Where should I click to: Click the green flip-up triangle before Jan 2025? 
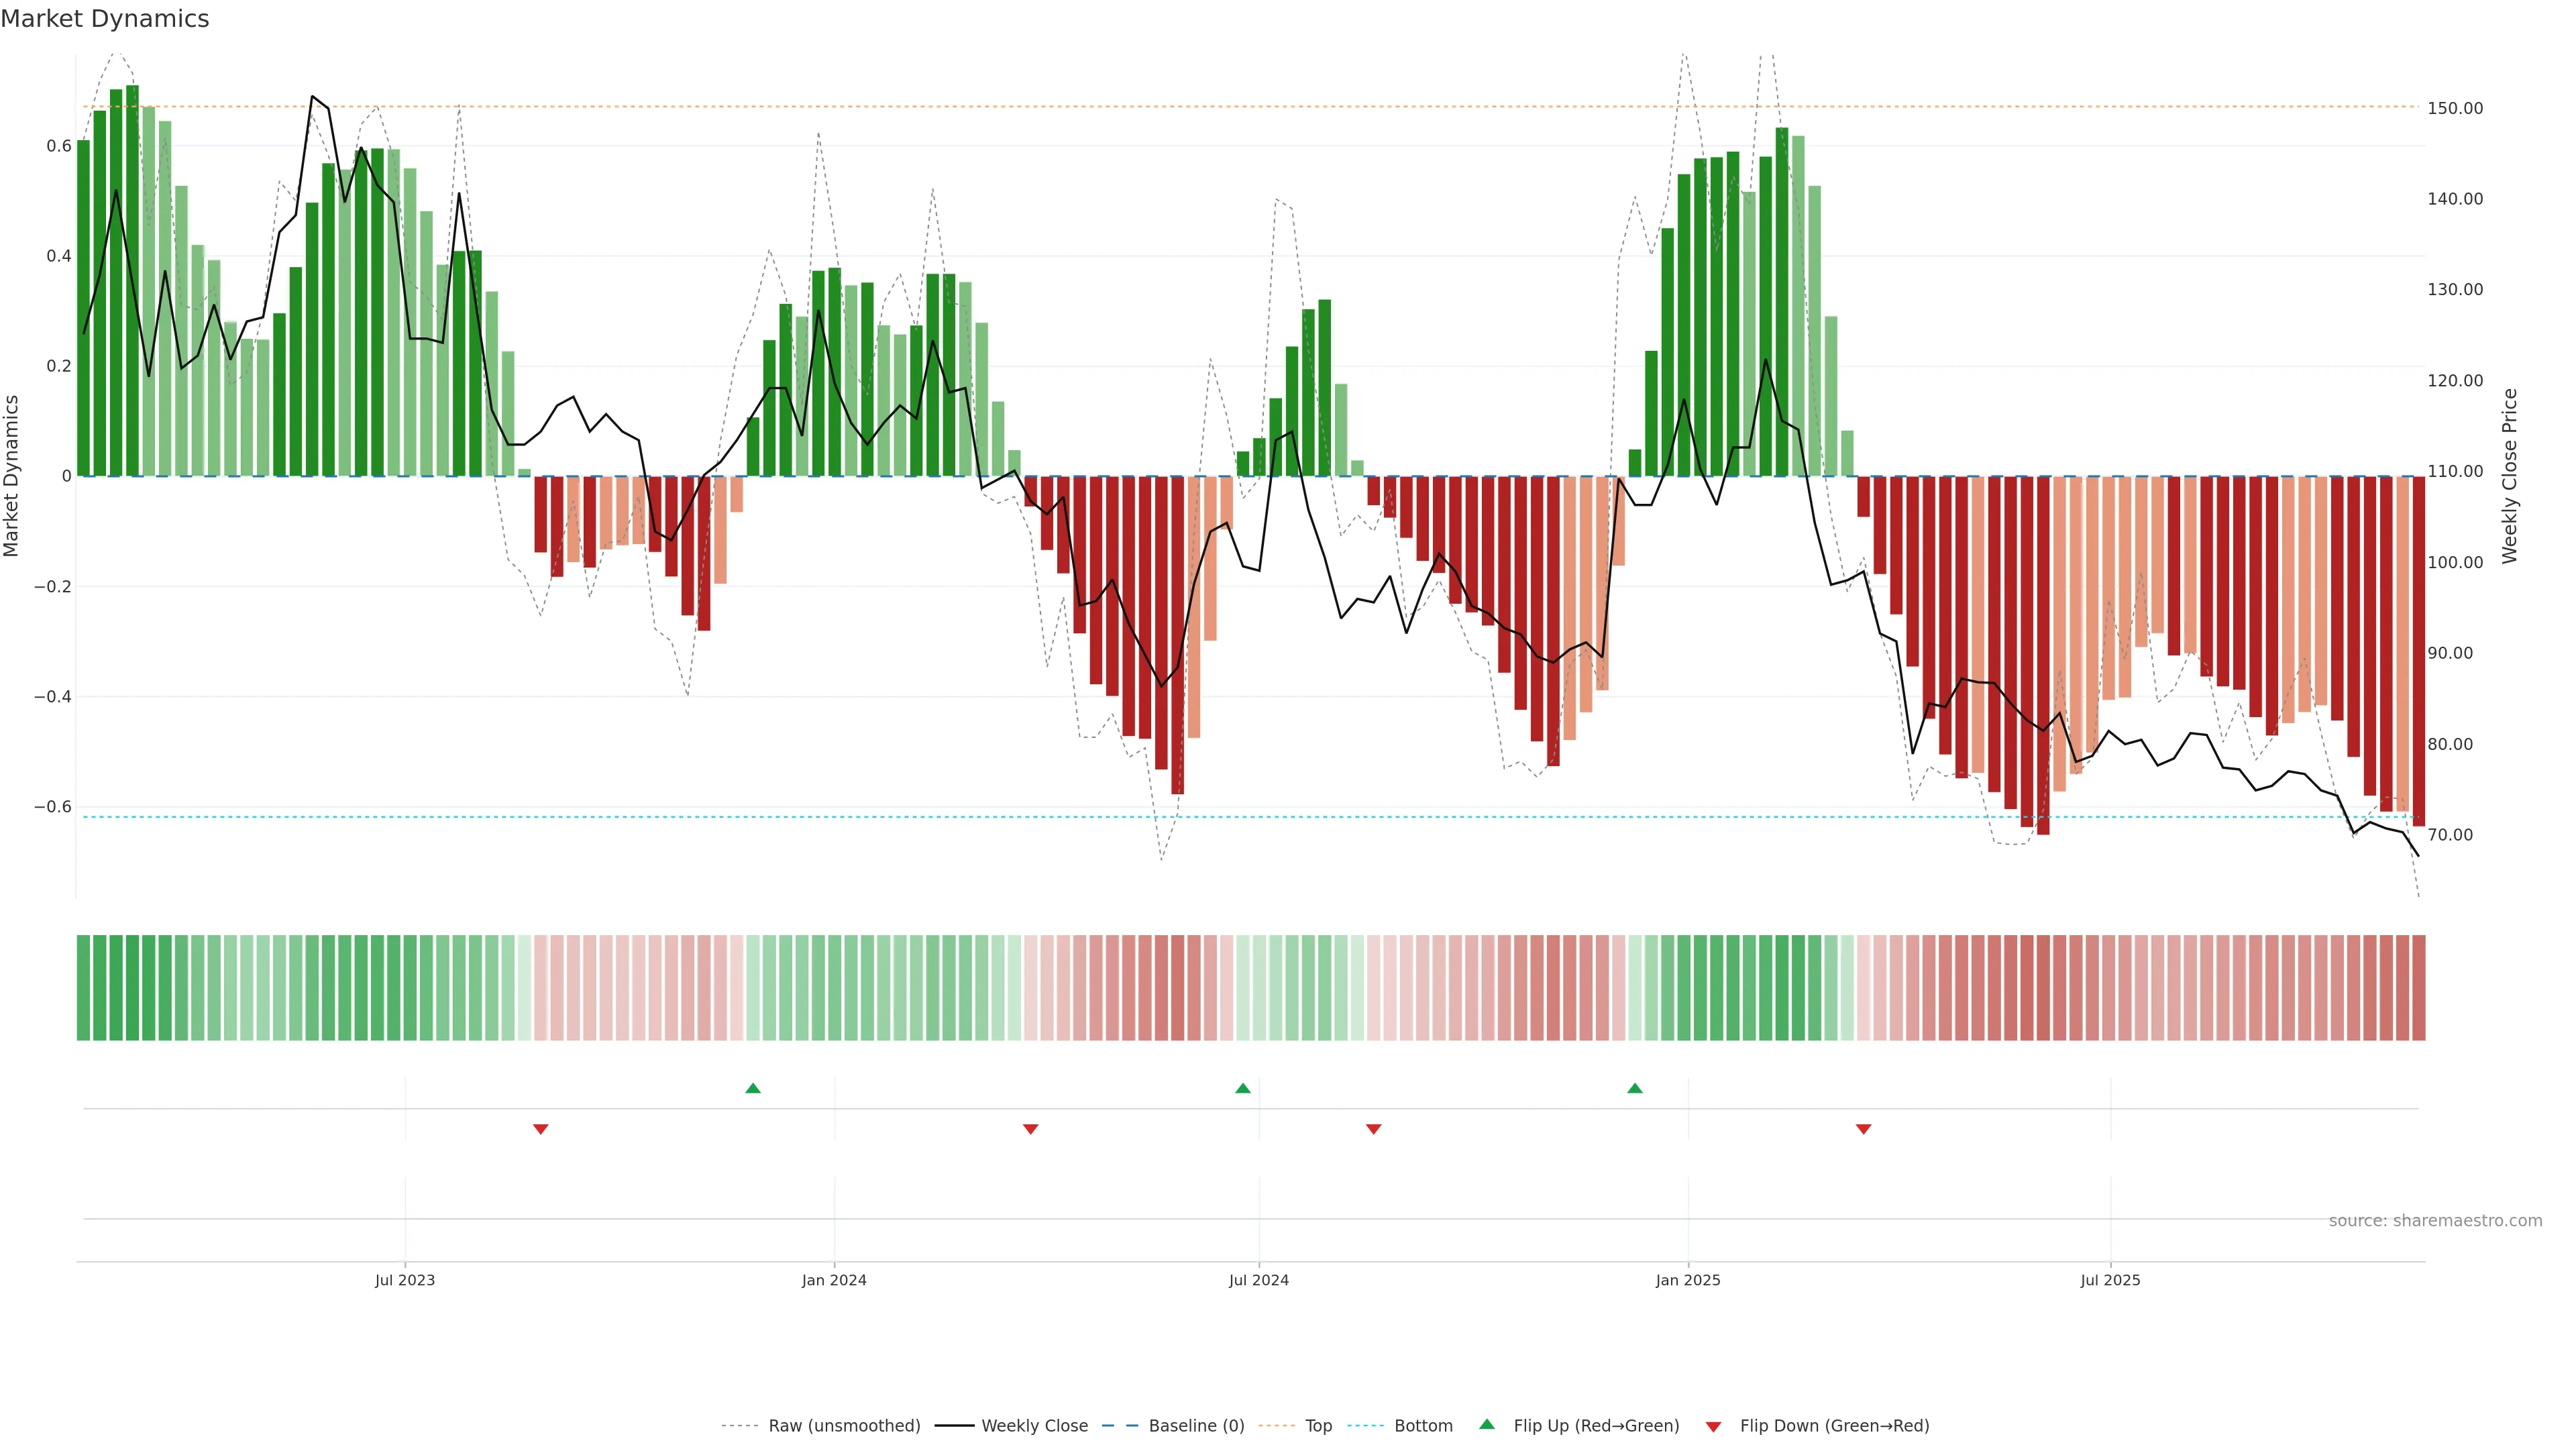click(x=1634, y=1088)
